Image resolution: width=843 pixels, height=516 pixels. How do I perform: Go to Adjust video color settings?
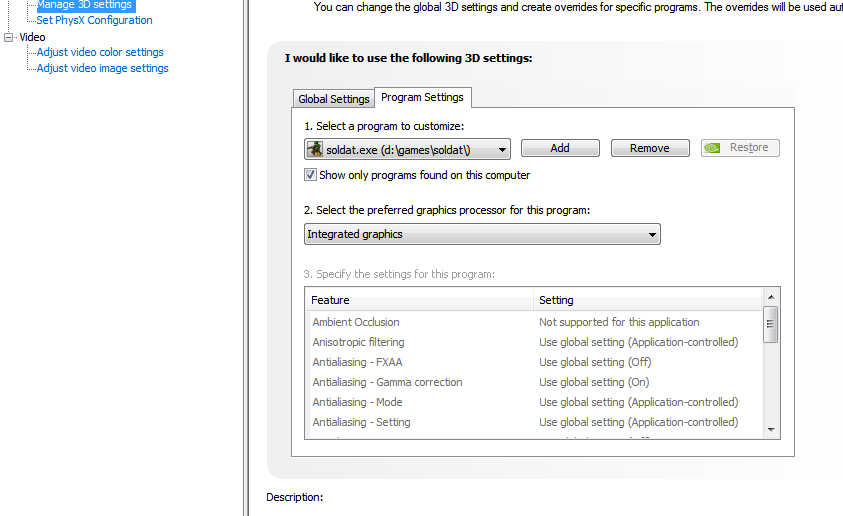[100, 52]
